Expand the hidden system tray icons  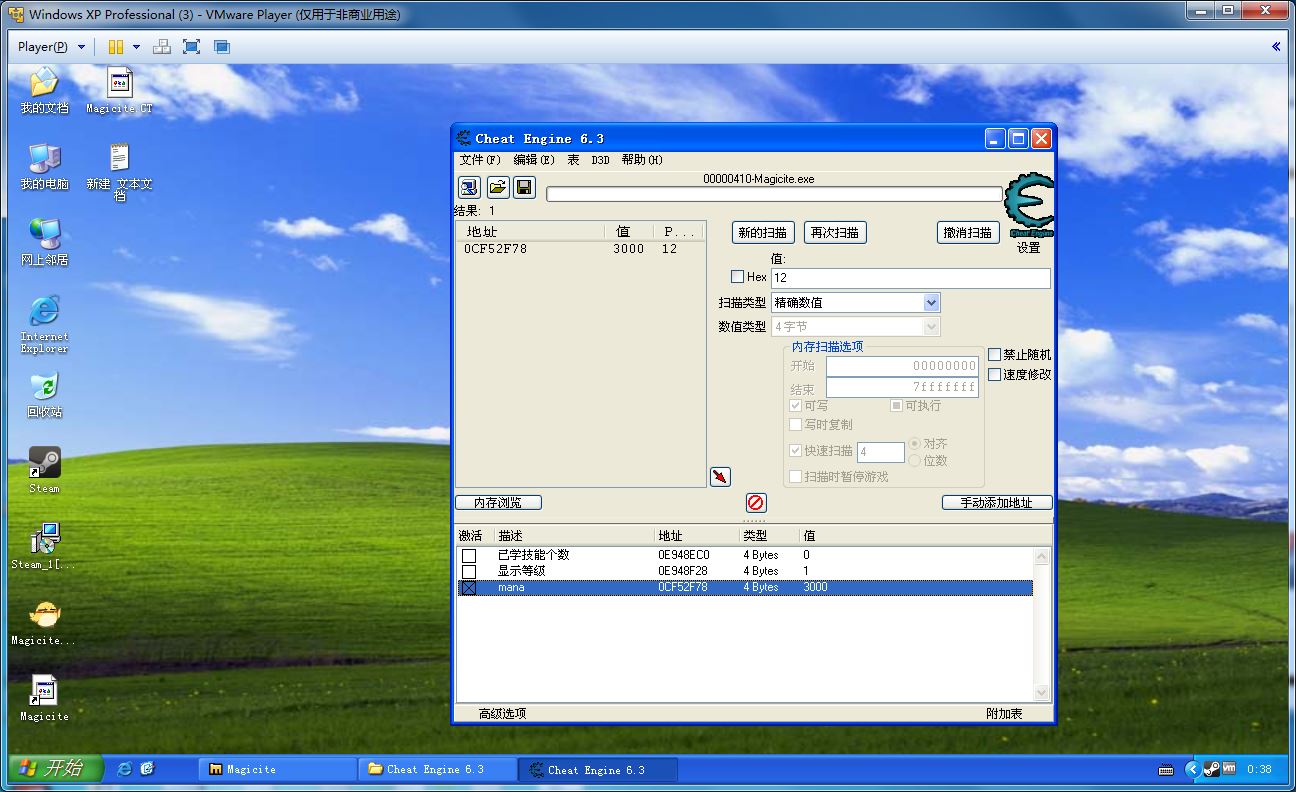point(1192,769)
